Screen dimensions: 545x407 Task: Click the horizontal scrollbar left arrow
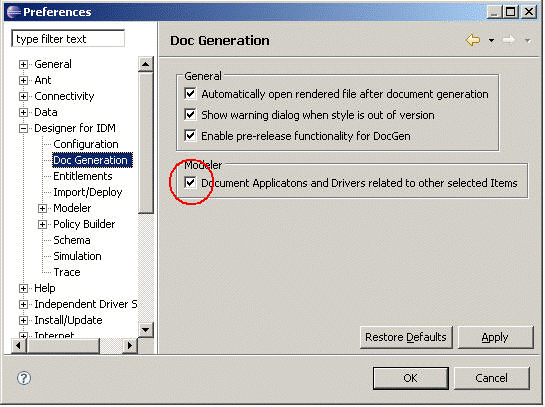18,345
